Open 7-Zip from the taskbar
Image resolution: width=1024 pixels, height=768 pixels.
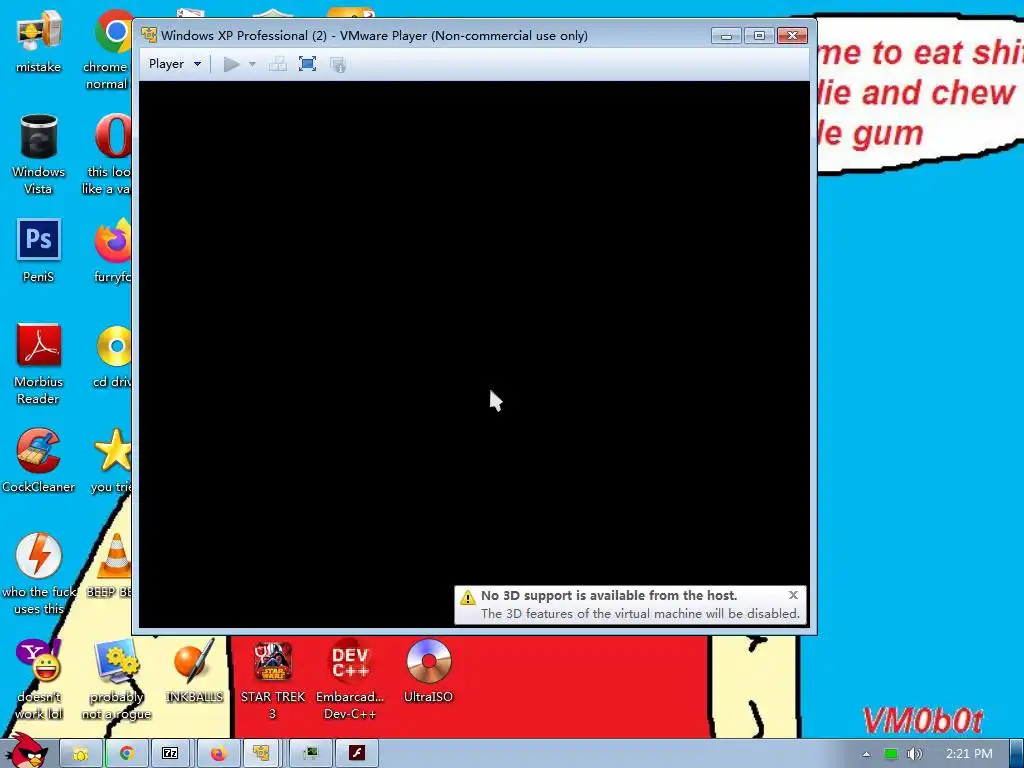click(170, 754)
